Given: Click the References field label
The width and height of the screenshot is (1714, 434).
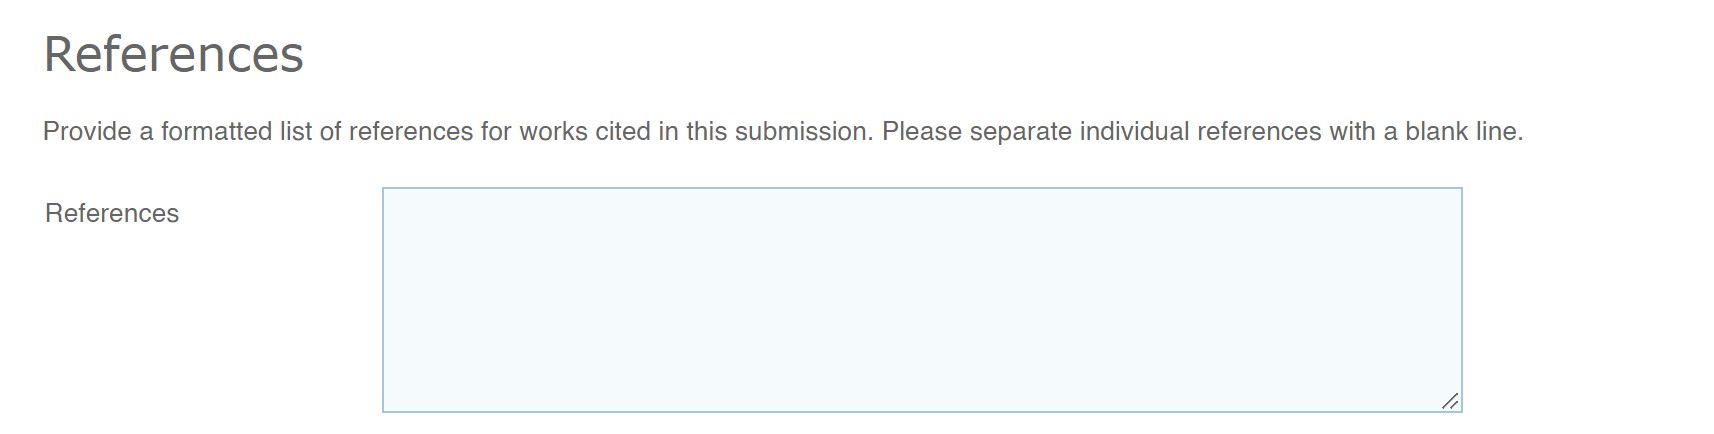Looking at the screenshot, I should coord(112,213).
